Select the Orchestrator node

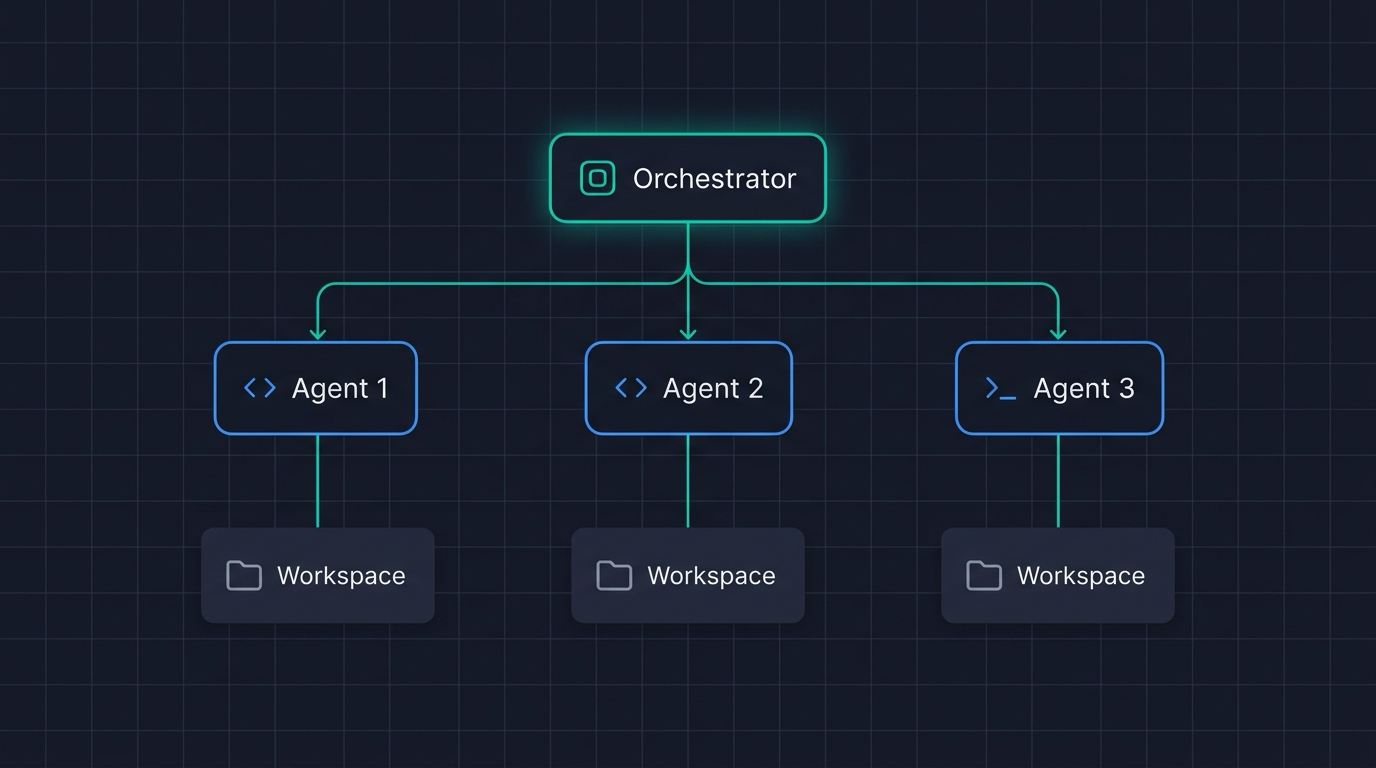tap(688, 178)
